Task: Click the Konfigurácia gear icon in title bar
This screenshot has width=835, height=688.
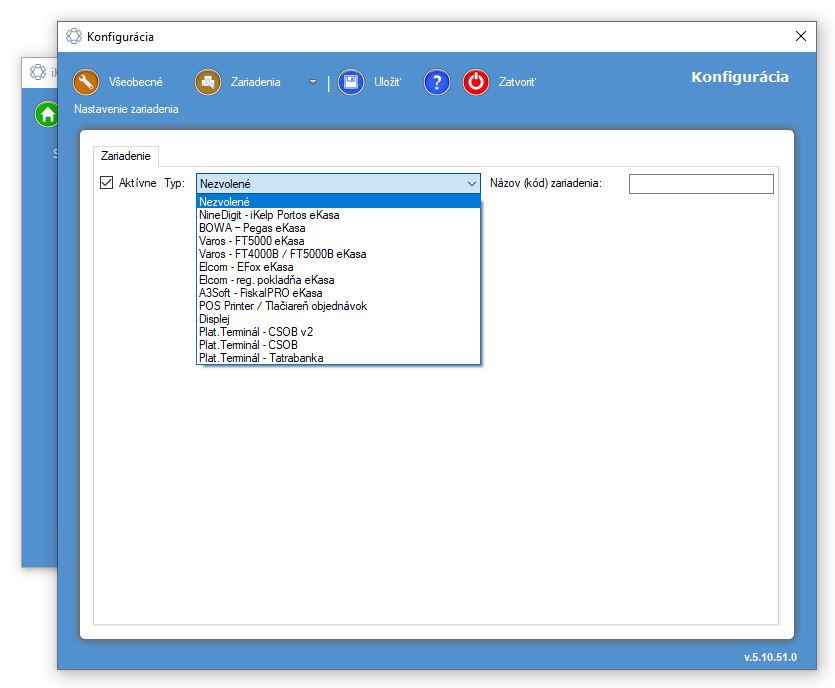Action: [74, 37]
